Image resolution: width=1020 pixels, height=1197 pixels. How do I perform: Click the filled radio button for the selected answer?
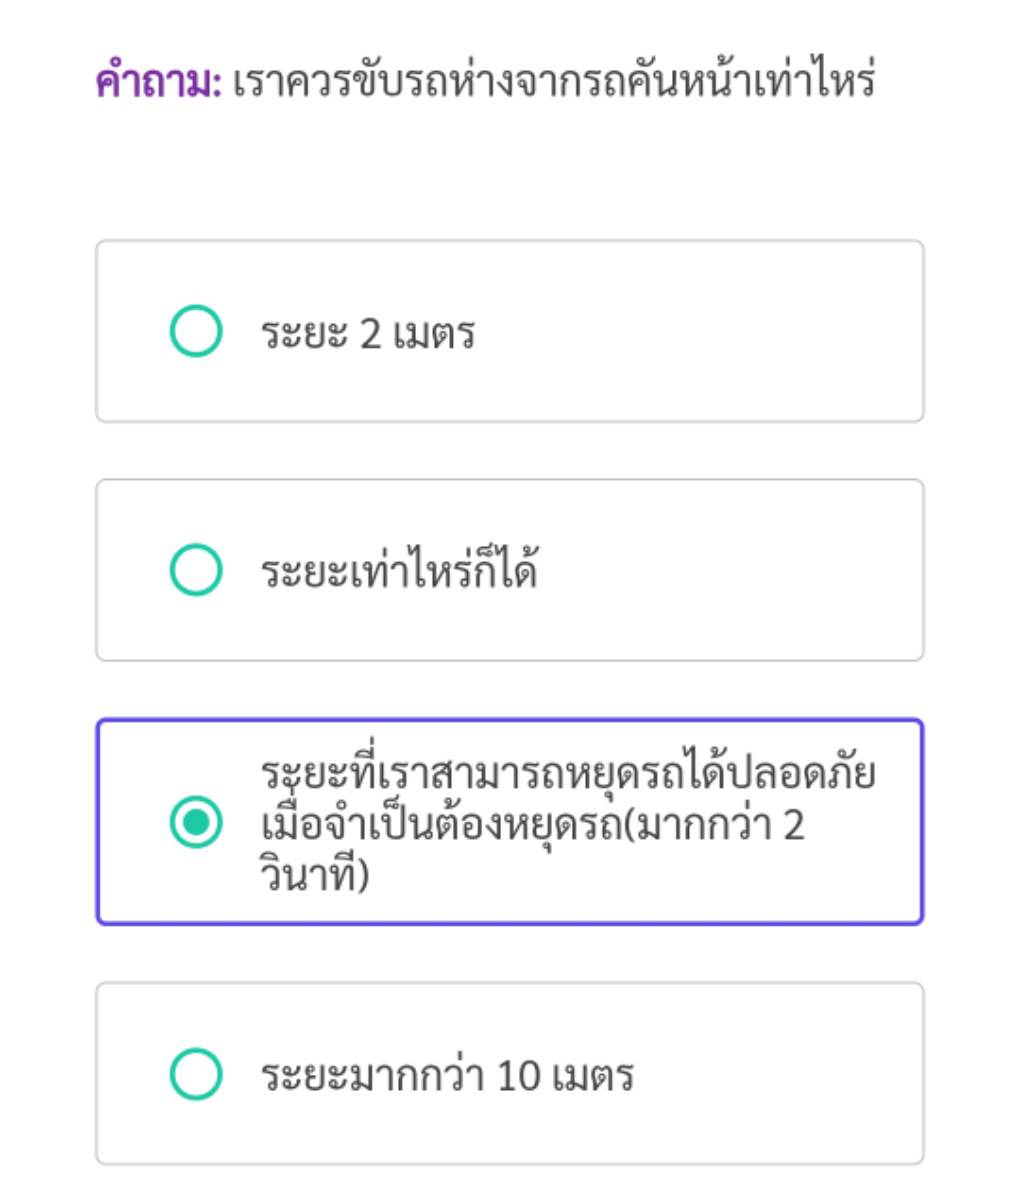tap(196, 822)
